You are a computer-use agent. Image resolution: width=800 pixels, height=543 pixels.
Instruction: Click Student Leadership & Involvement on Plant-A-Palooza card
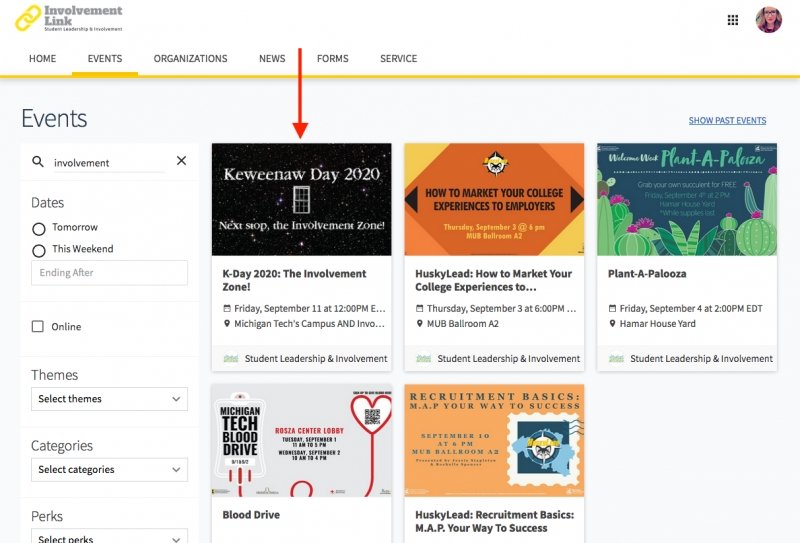pos(702,359)
